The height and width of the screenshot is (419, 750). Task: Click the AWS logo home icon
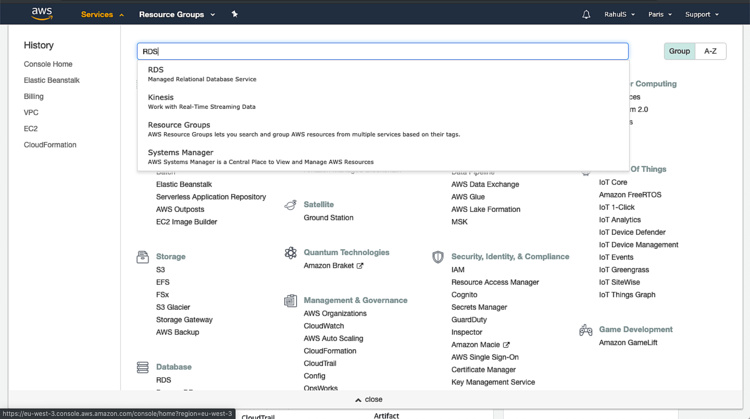click(x=41, y=14)
